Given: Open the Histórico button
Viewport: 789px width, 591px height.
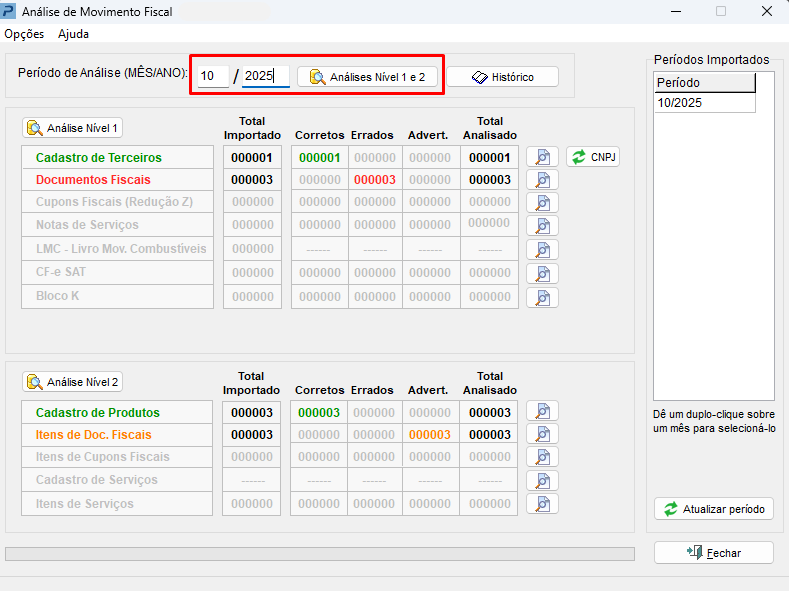Looking at the screenshot, I should tap(502, 77).
